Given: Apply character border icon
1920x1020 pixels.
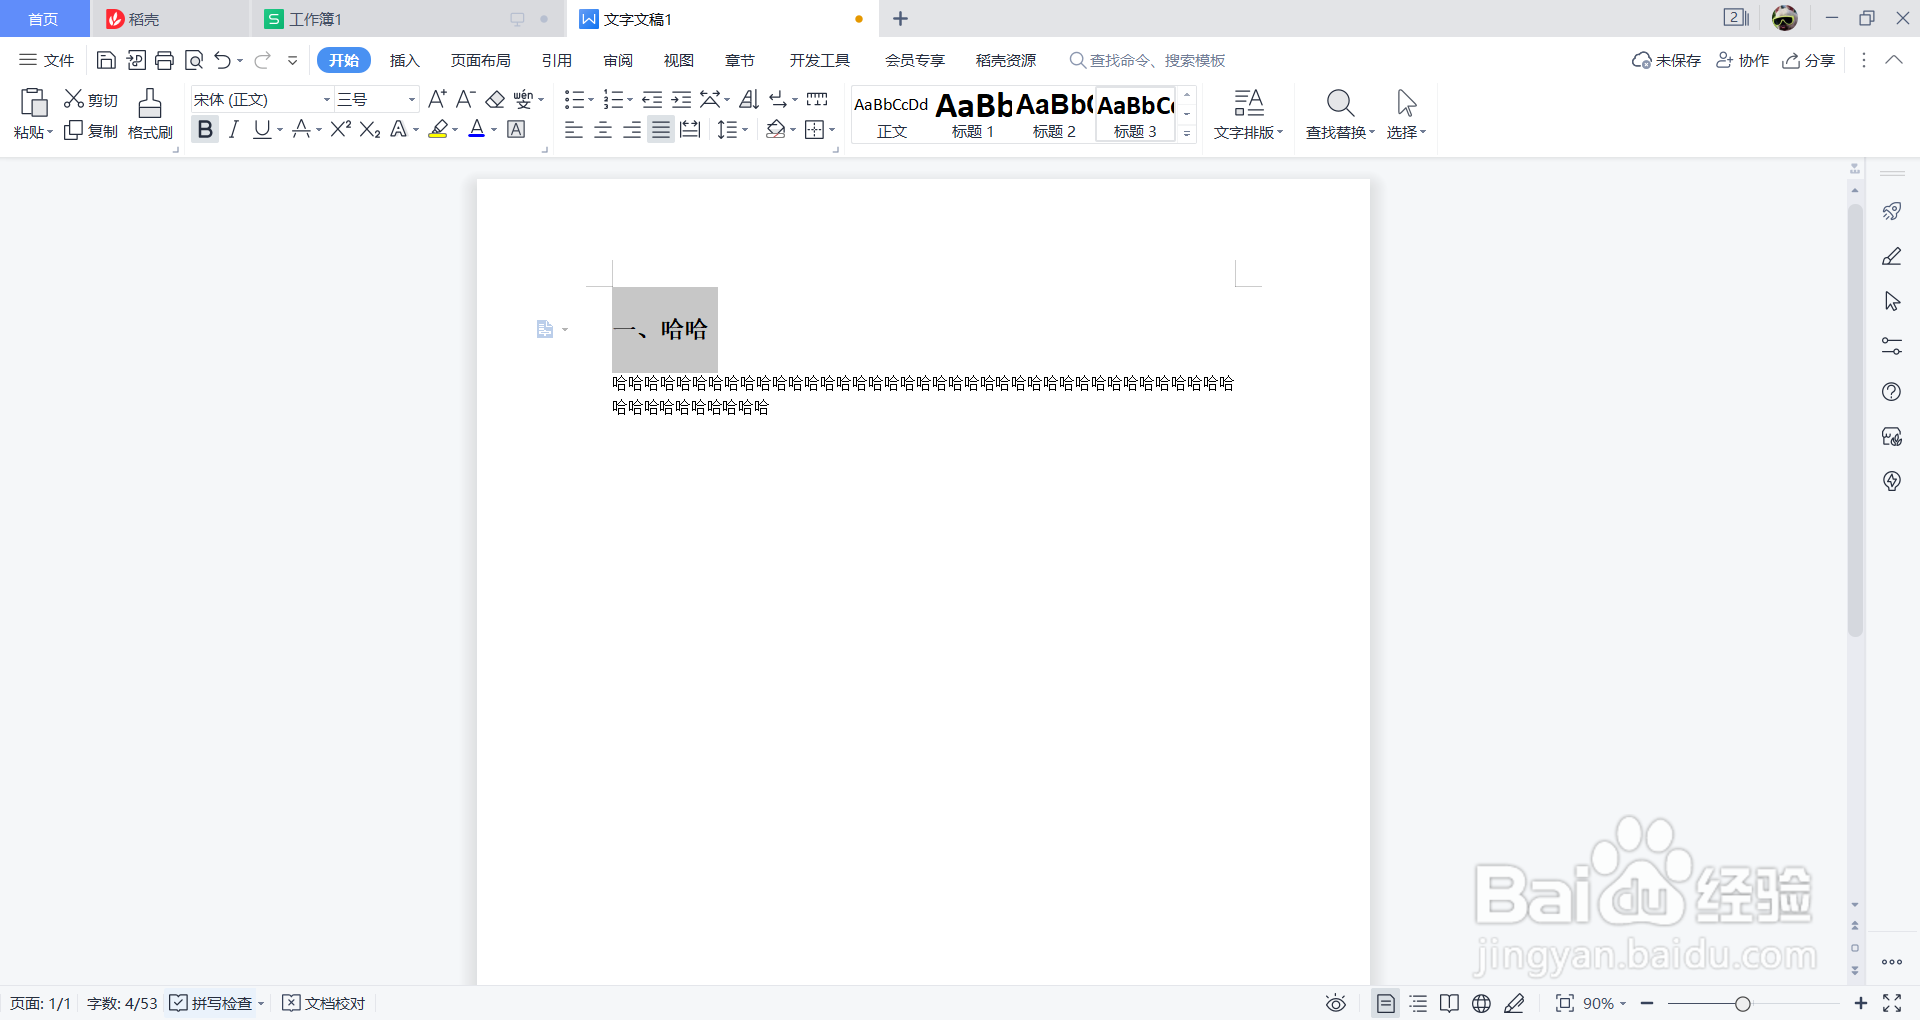Looking at the screenshot, I should 516,129.
